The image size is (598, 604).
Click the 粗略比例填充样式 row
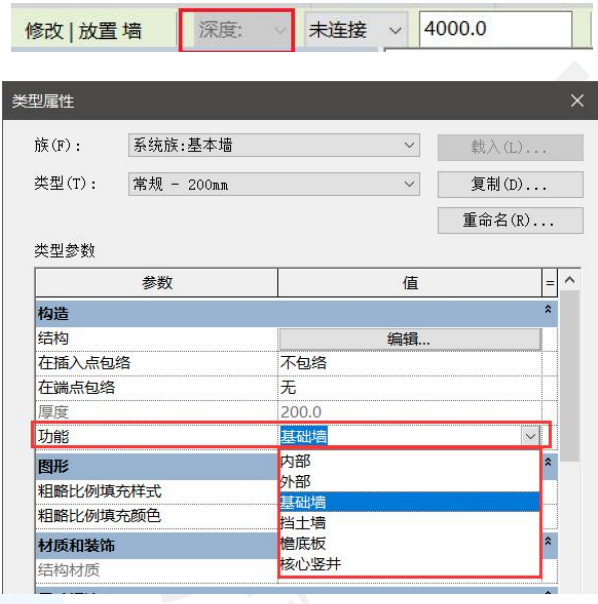tap(156, 492)
